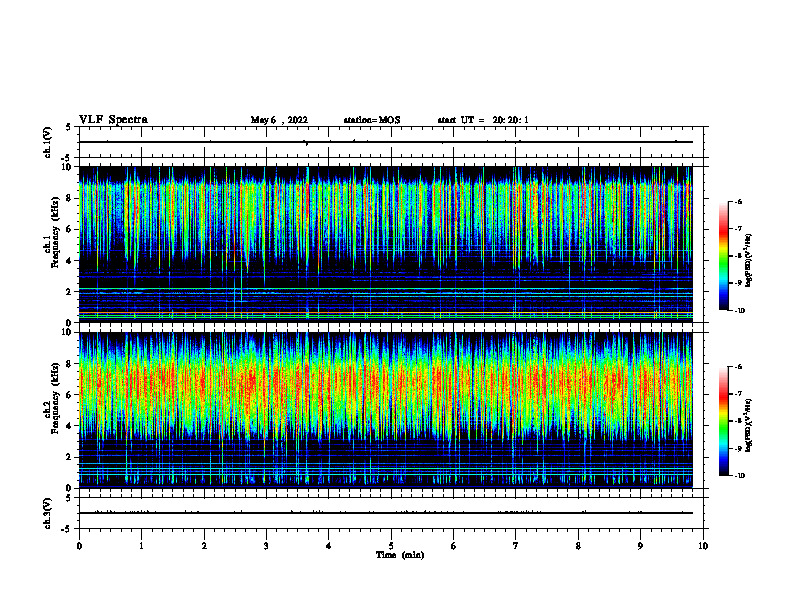Click the "station=MOS" header label
792x612 pixels.
[x=372, y=120]
